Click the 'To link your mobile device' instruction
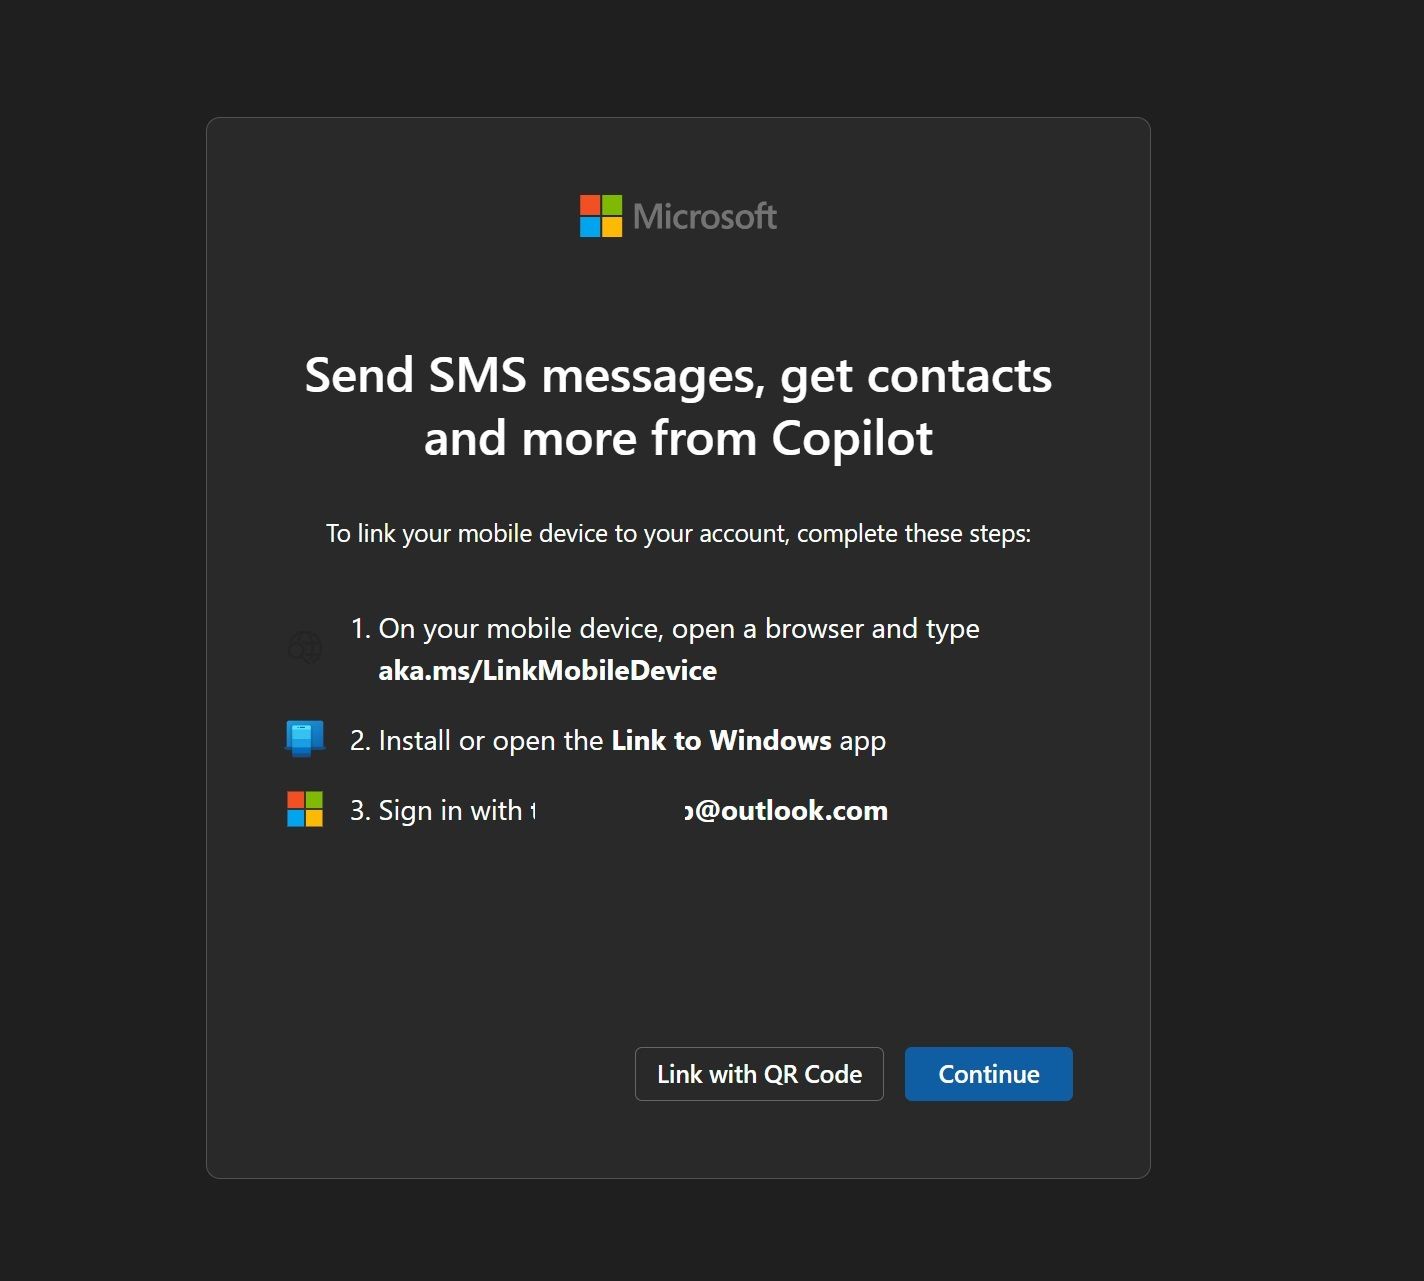 [678, 533]
